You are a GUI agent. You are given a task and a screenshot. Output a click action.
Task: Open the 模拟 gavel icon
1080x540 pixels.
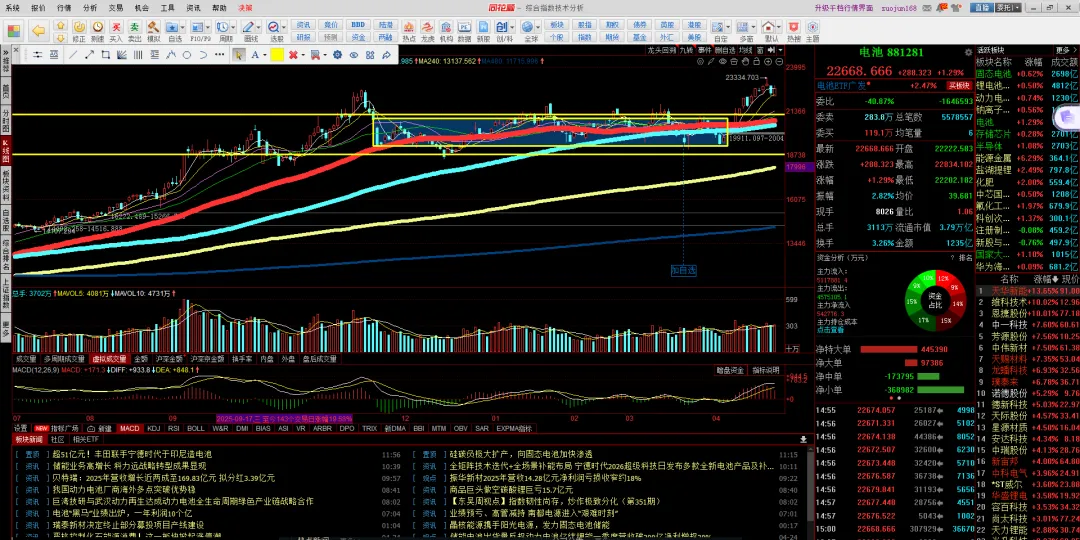click(x=154, y=26)
